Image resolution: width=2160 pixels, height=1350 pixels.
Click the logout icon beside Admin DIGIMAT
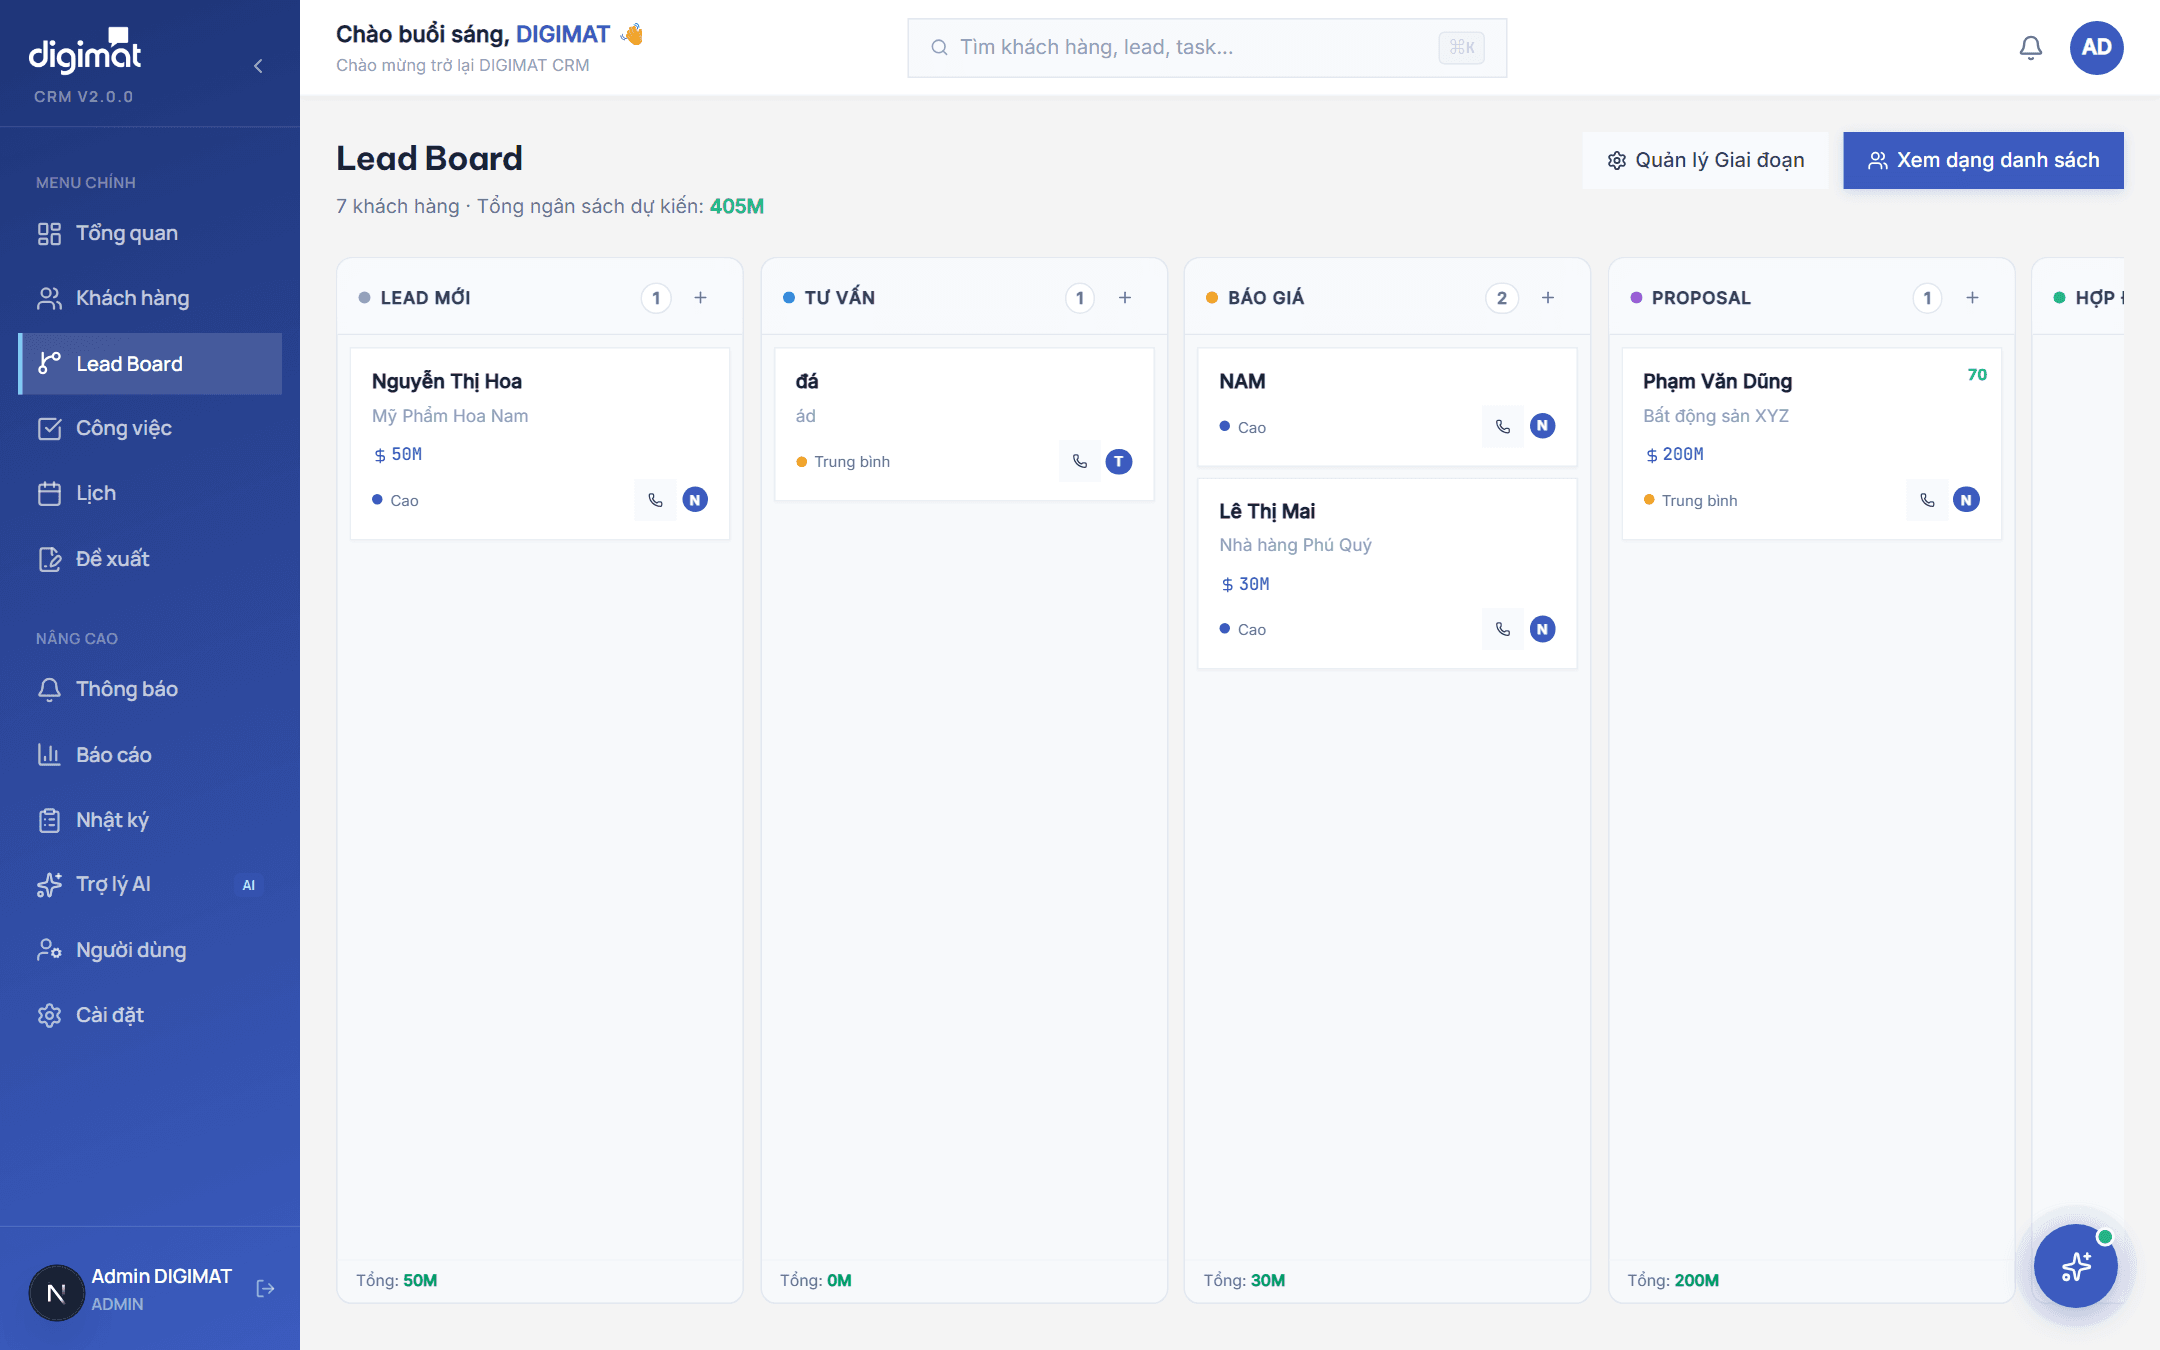(265, 1288)
